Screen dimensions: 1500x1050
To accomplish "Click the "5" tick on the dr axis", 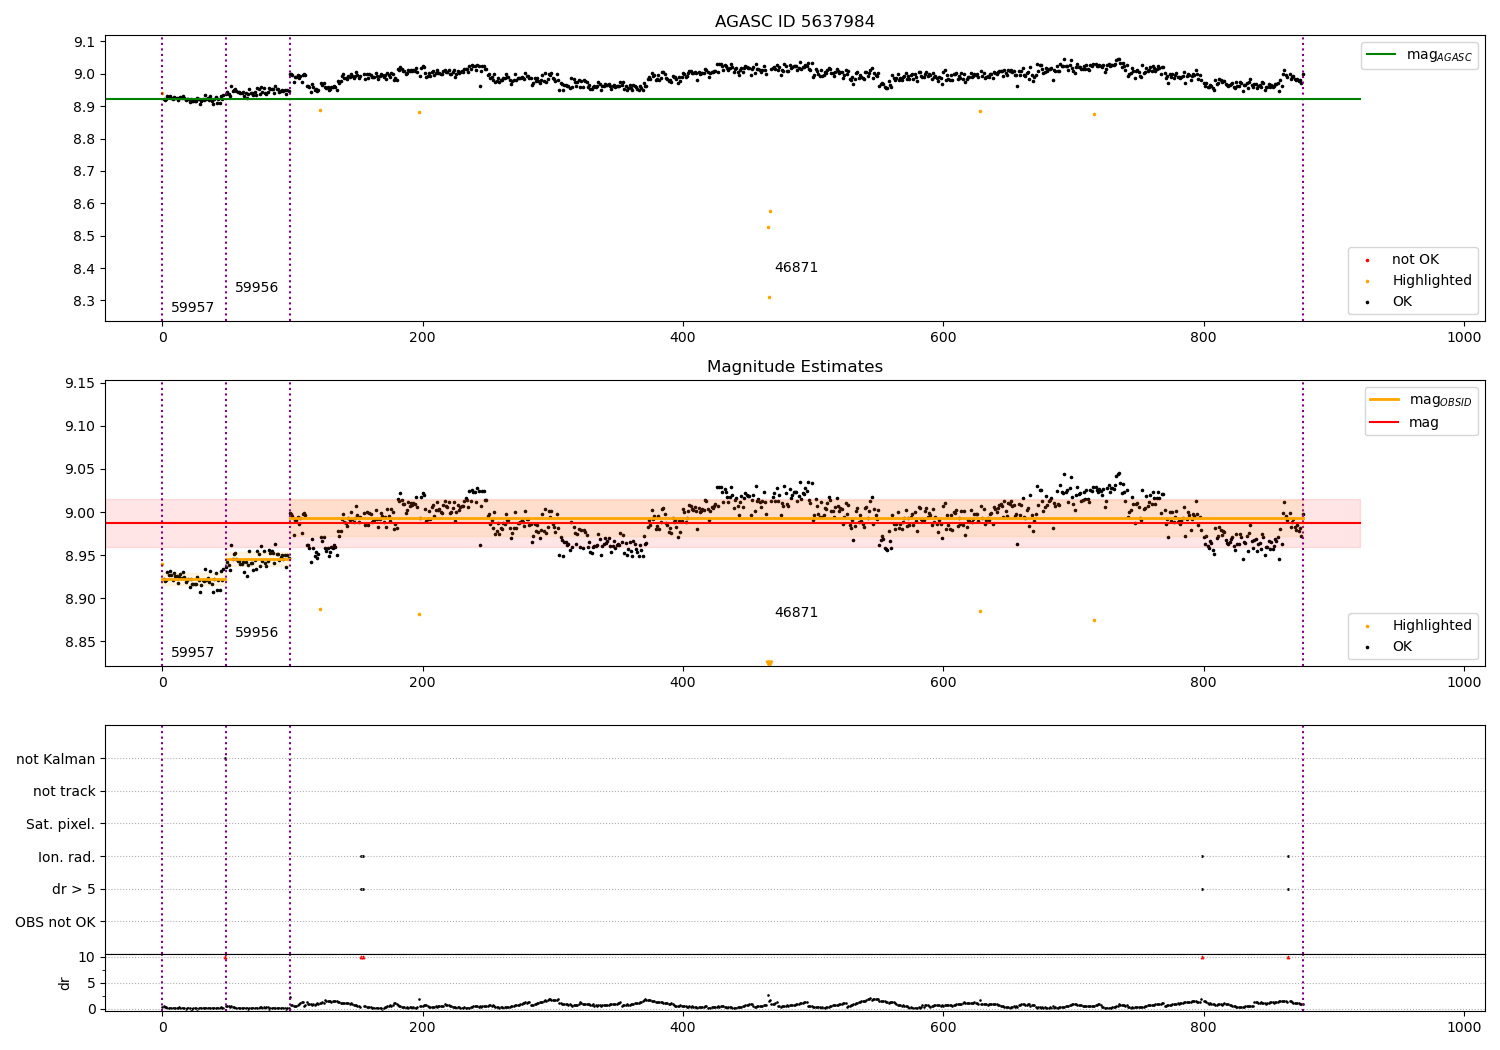I will 92,983.
